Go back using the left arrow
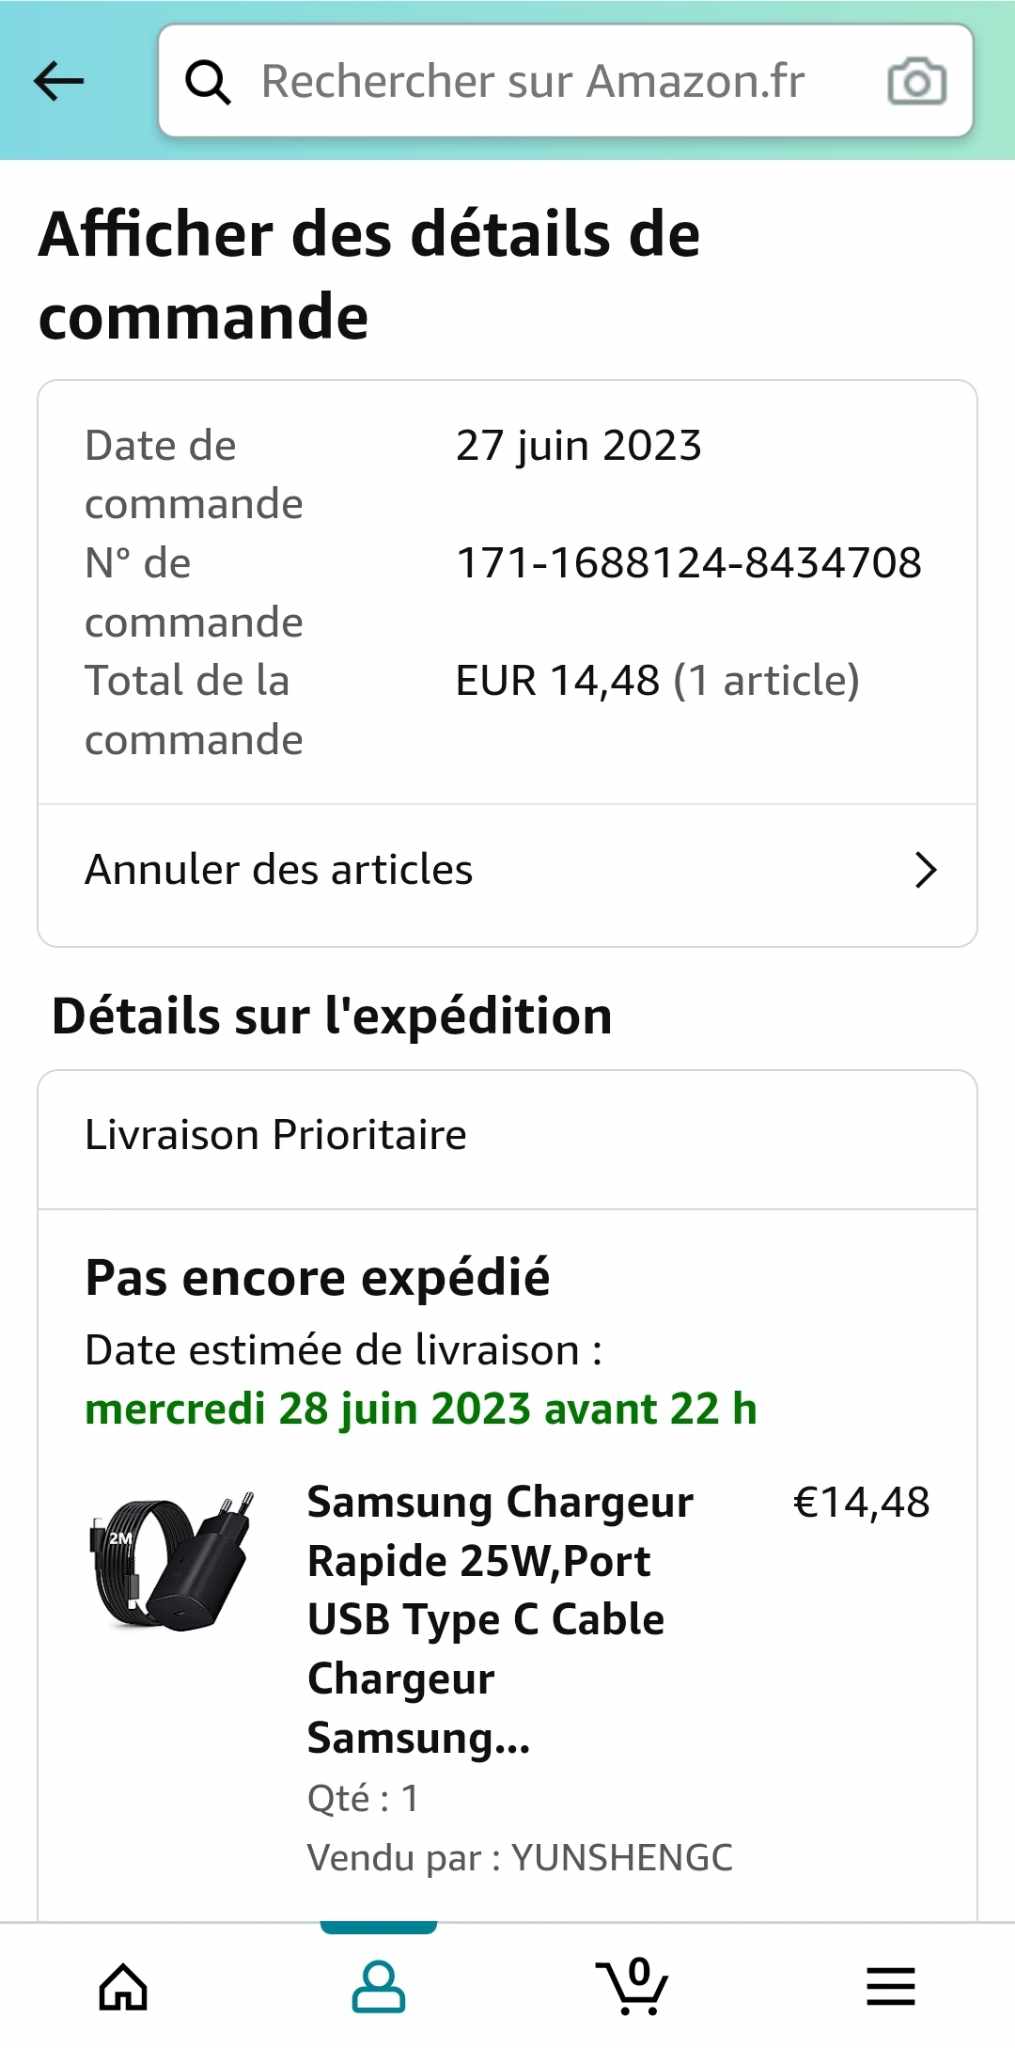The image size is (1015, 2048). coord(59,81)
